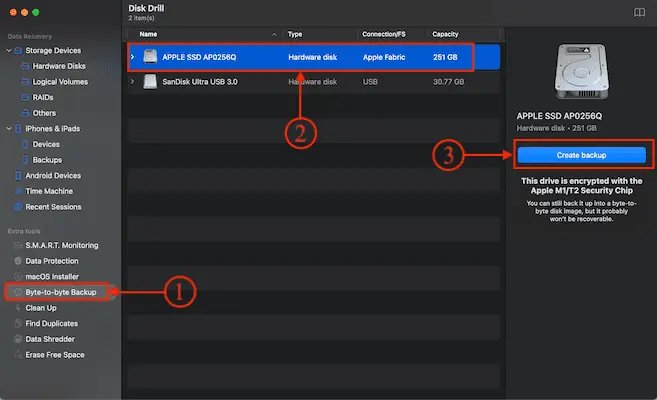
Task: Open Find Duplicates from Extra tools
Action: (x=52, y=323)
